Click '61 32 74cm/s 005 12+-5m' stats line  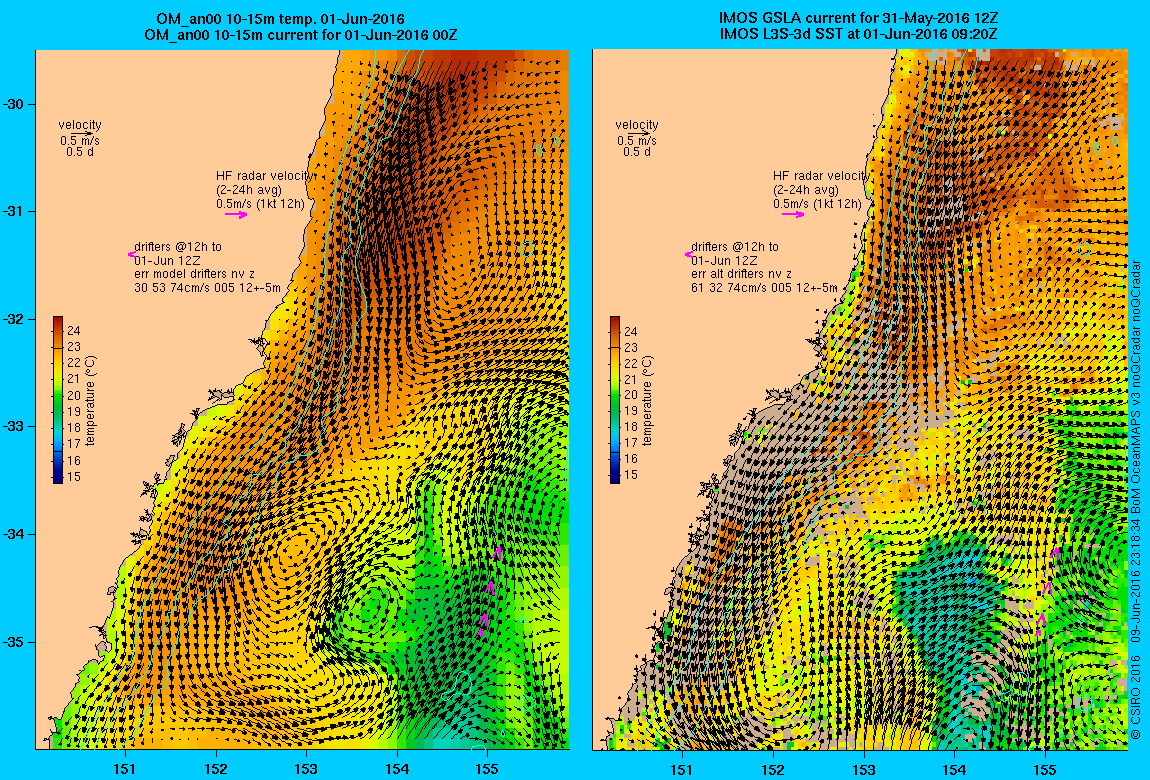[764, 288]
